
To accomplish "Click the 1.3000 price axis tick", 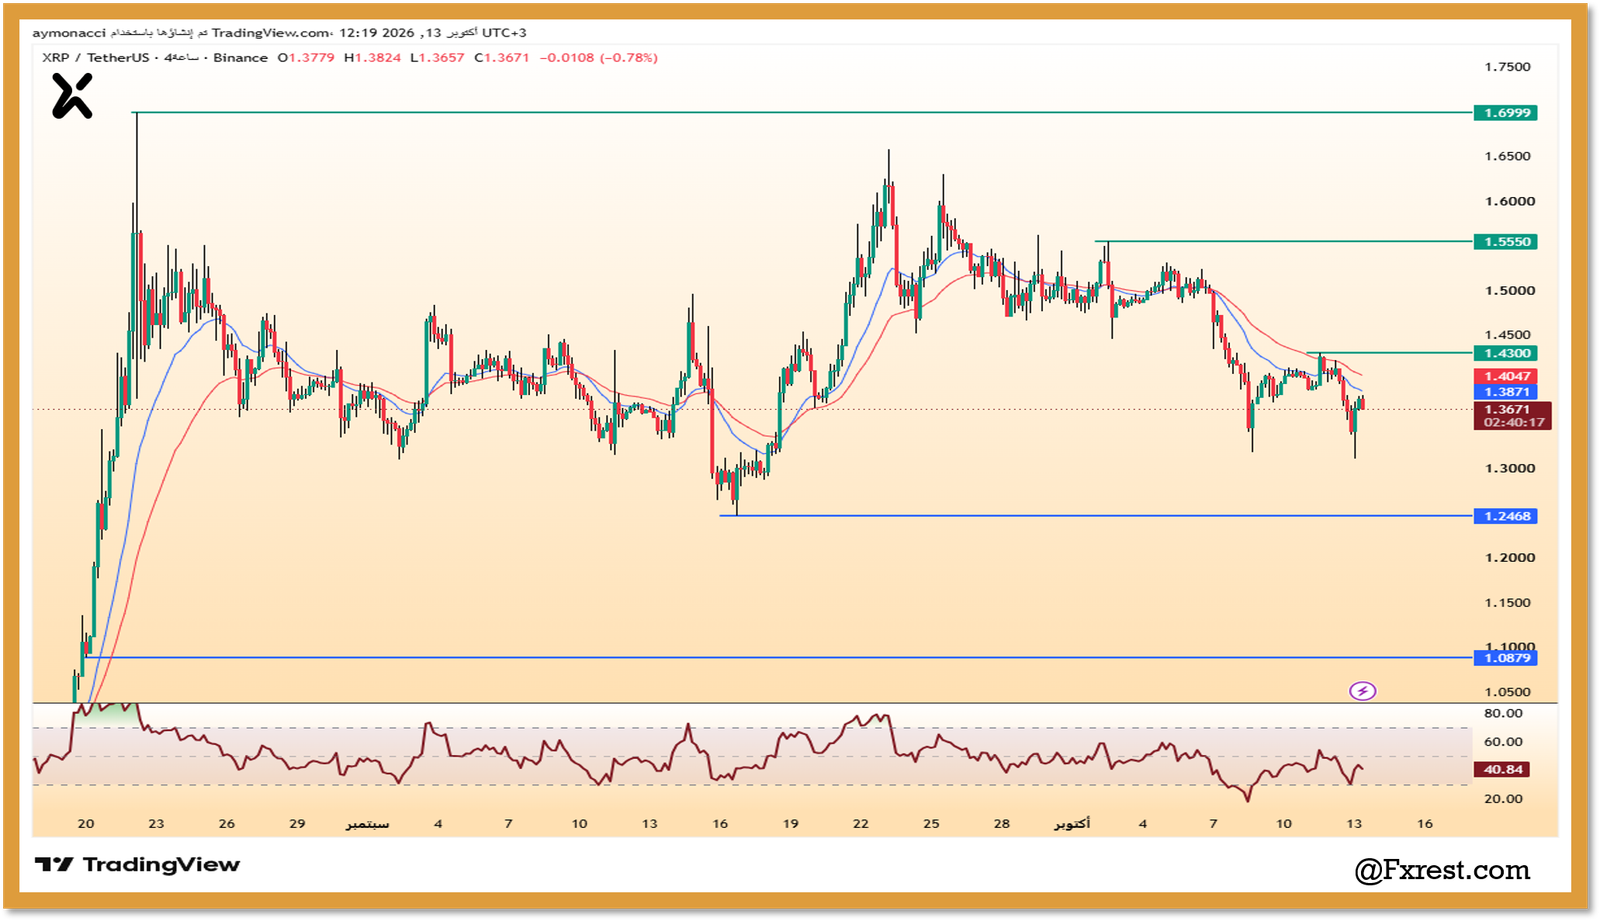I will coord(1509,468).
